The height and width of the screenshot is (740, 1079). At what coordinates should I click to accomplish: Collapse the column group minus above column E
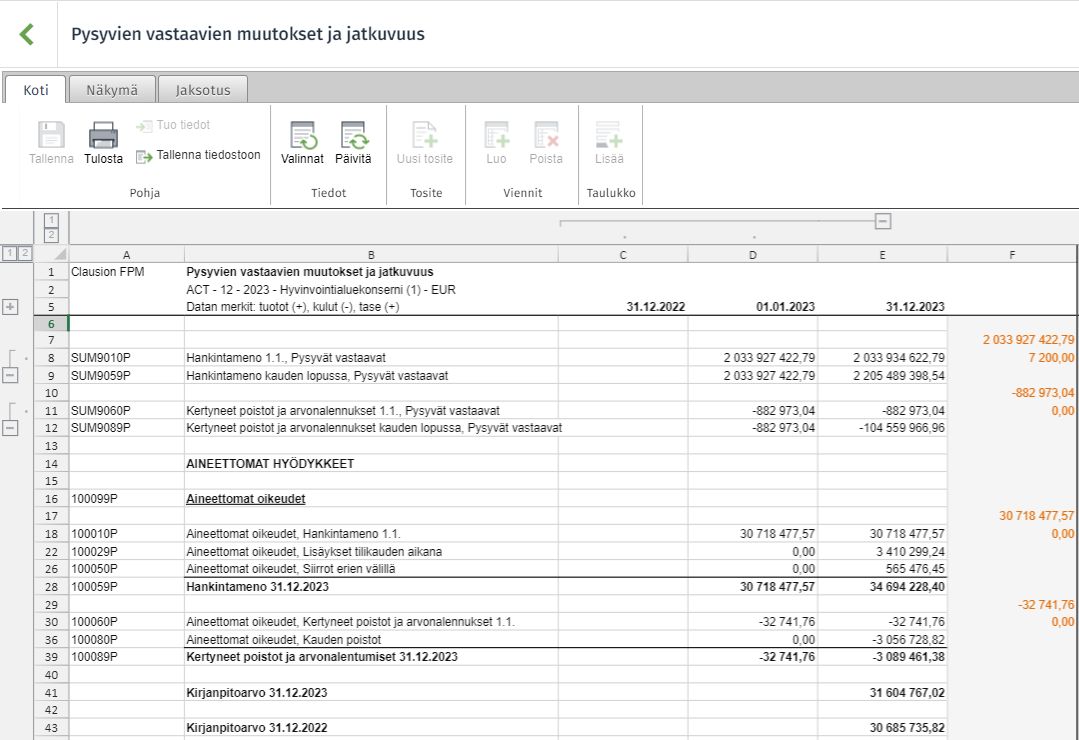pos(883,221)
